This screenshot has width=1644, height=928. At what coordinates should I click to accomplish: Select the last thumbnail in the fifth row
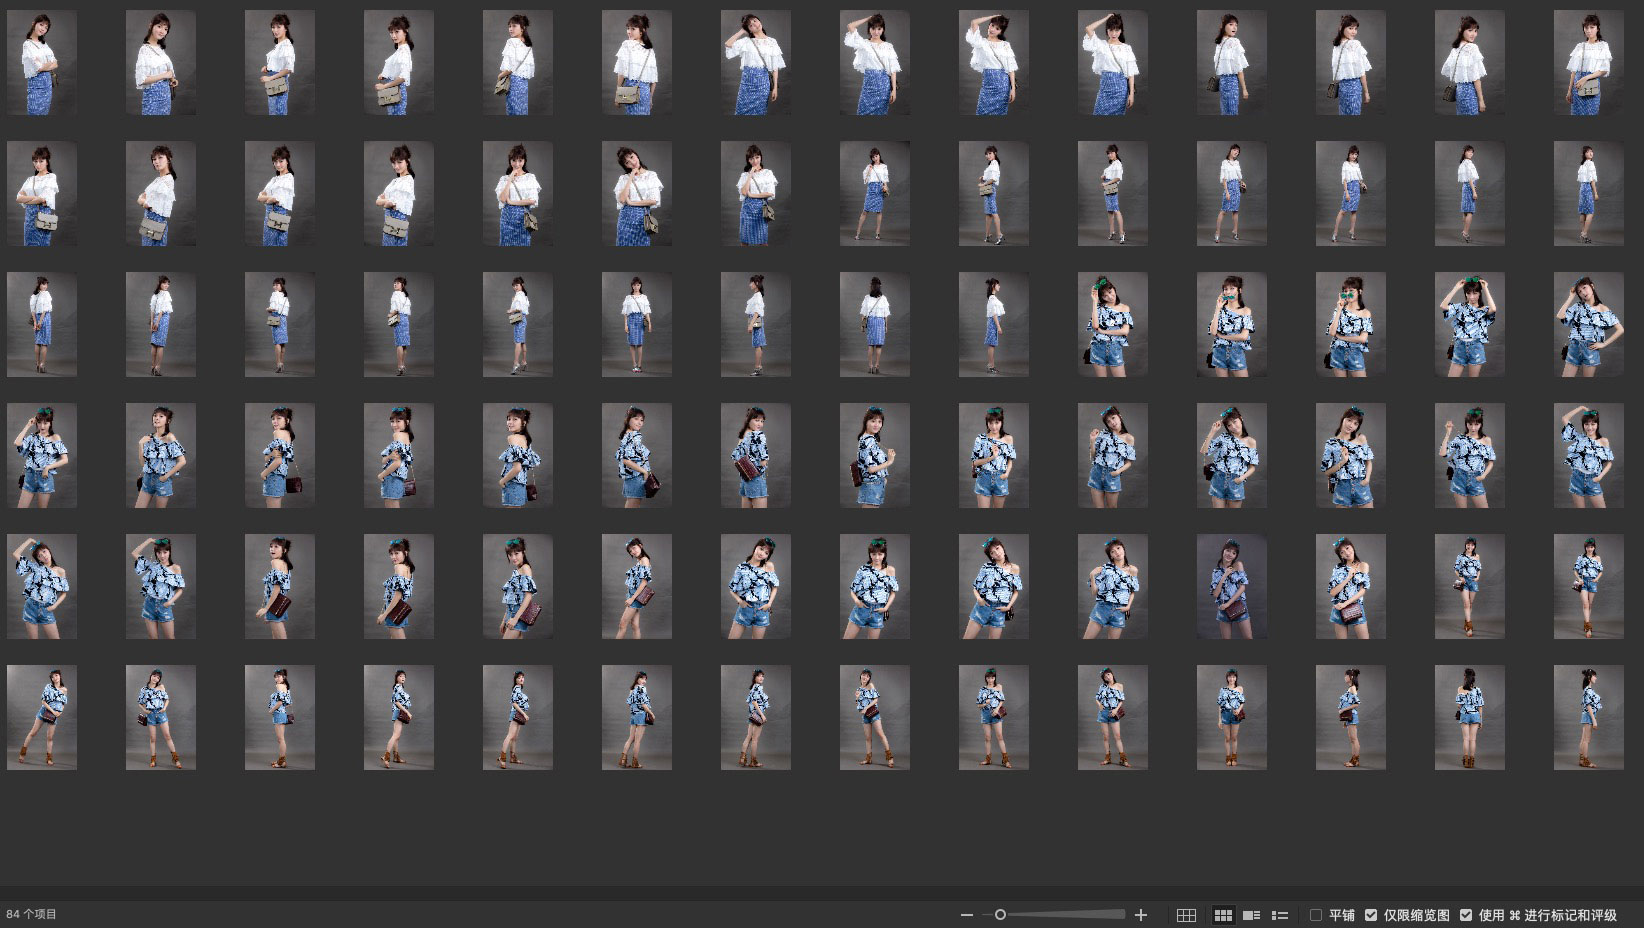[1588, 586]
